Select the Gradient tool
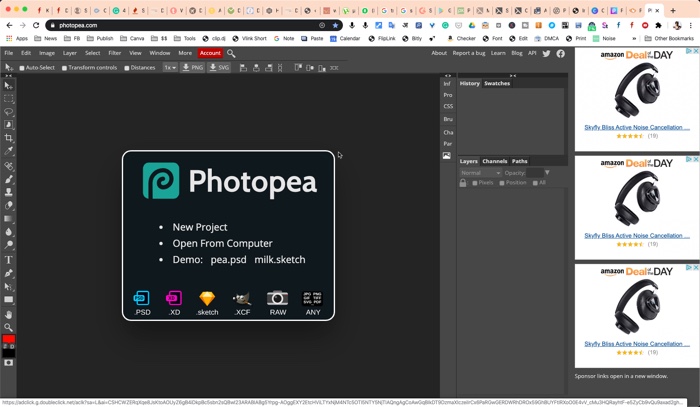Image resolution: width=700 pixels, height=407 pixels. tap(8, 219)
